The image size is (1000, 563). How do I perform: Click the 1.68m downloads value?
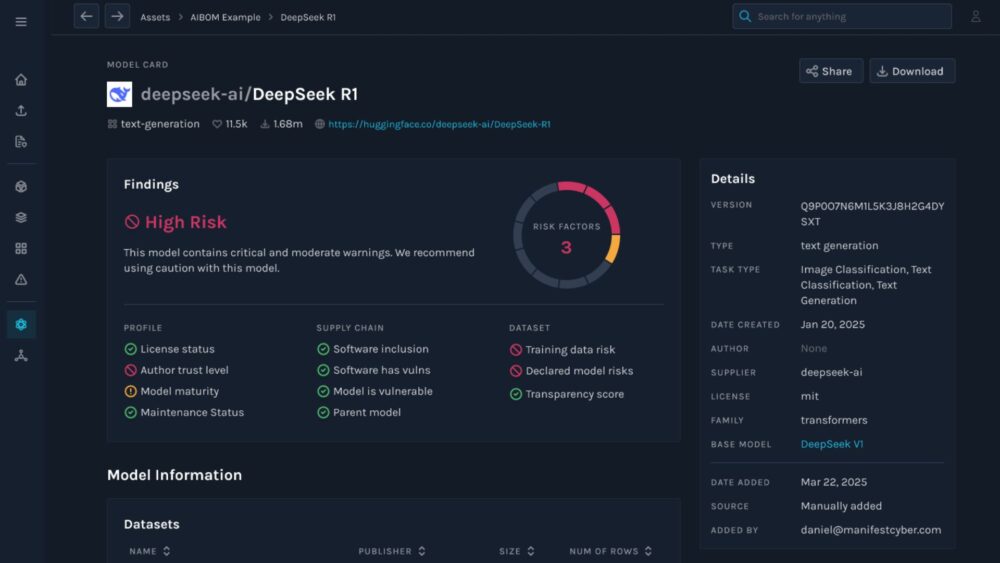[x=288, y=124]
